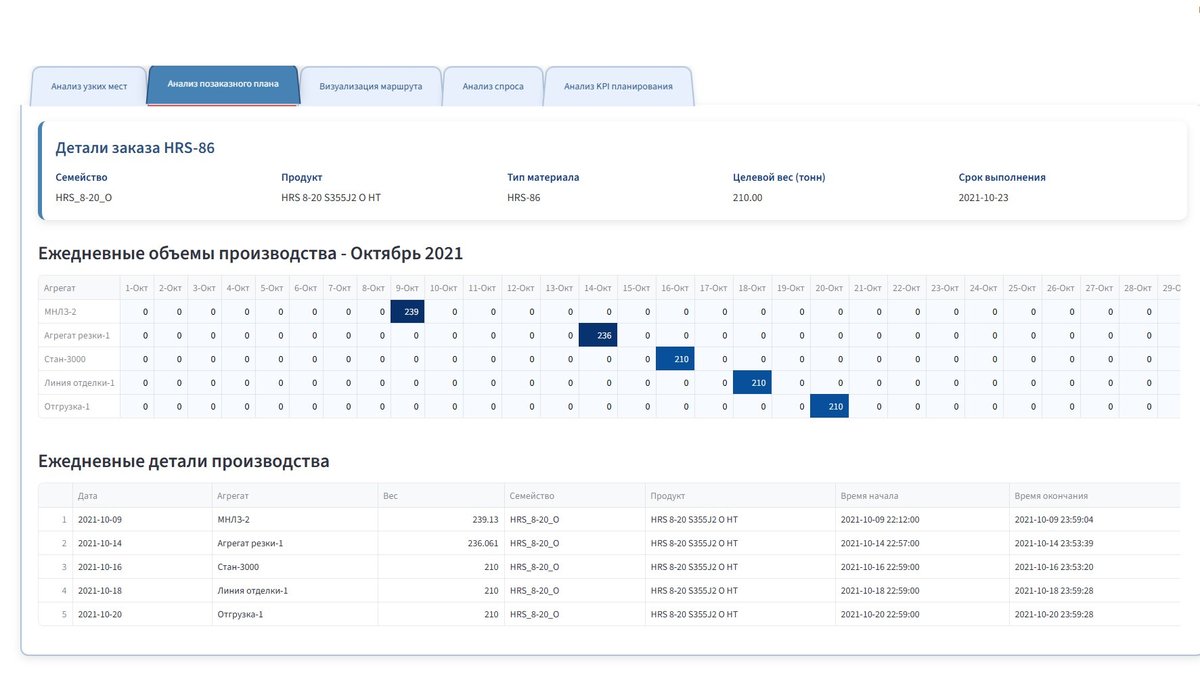Click start time 2021-10-18 22:59:00
Screen dimensions: 1200x683
click(880, 591)
